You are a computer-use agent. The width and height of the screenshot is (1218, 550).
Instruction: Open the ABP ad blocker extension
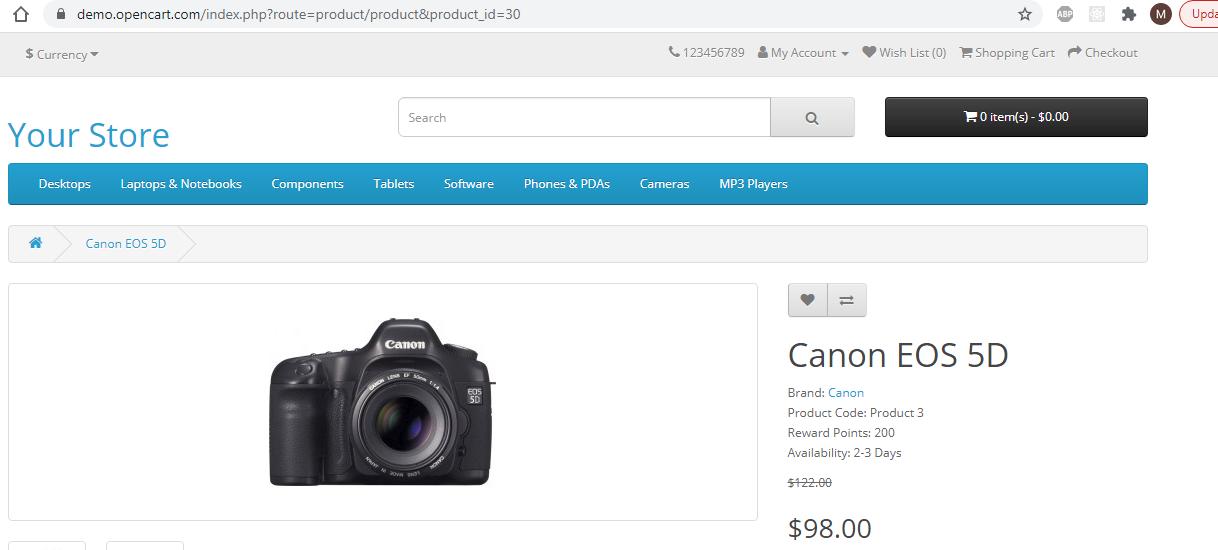click(x=1065, y=14)
